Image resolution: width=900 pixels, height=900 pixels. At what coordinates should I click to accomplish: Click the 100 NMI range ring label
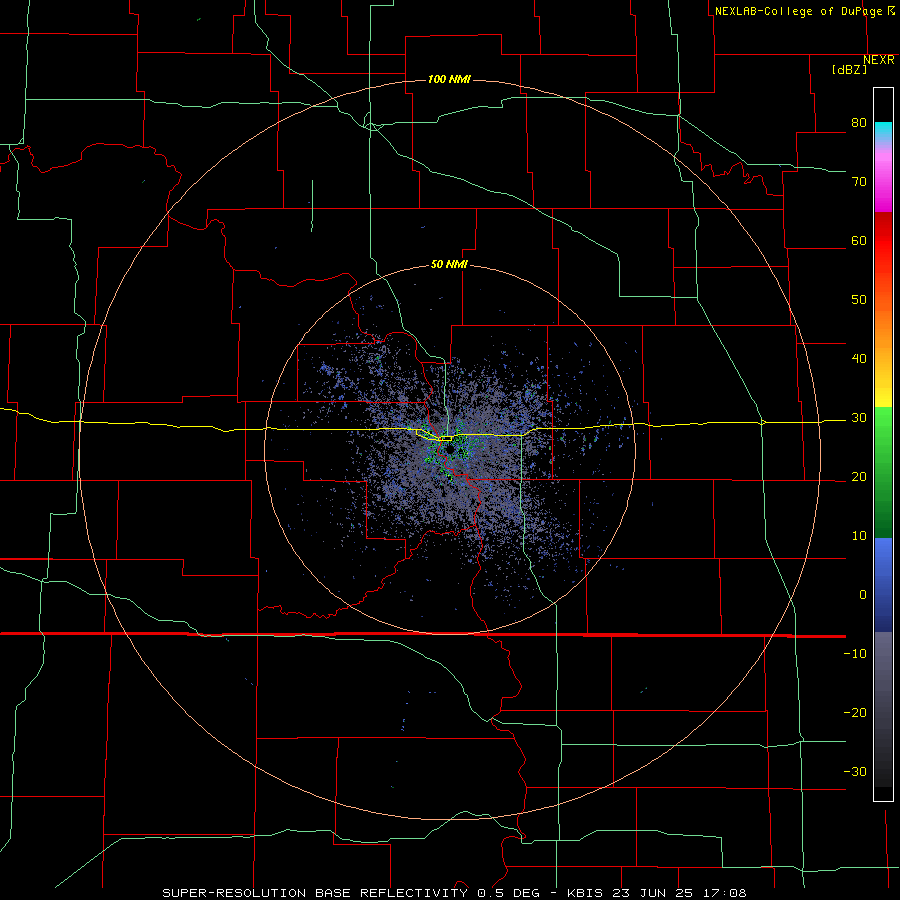tap(449, 79)
